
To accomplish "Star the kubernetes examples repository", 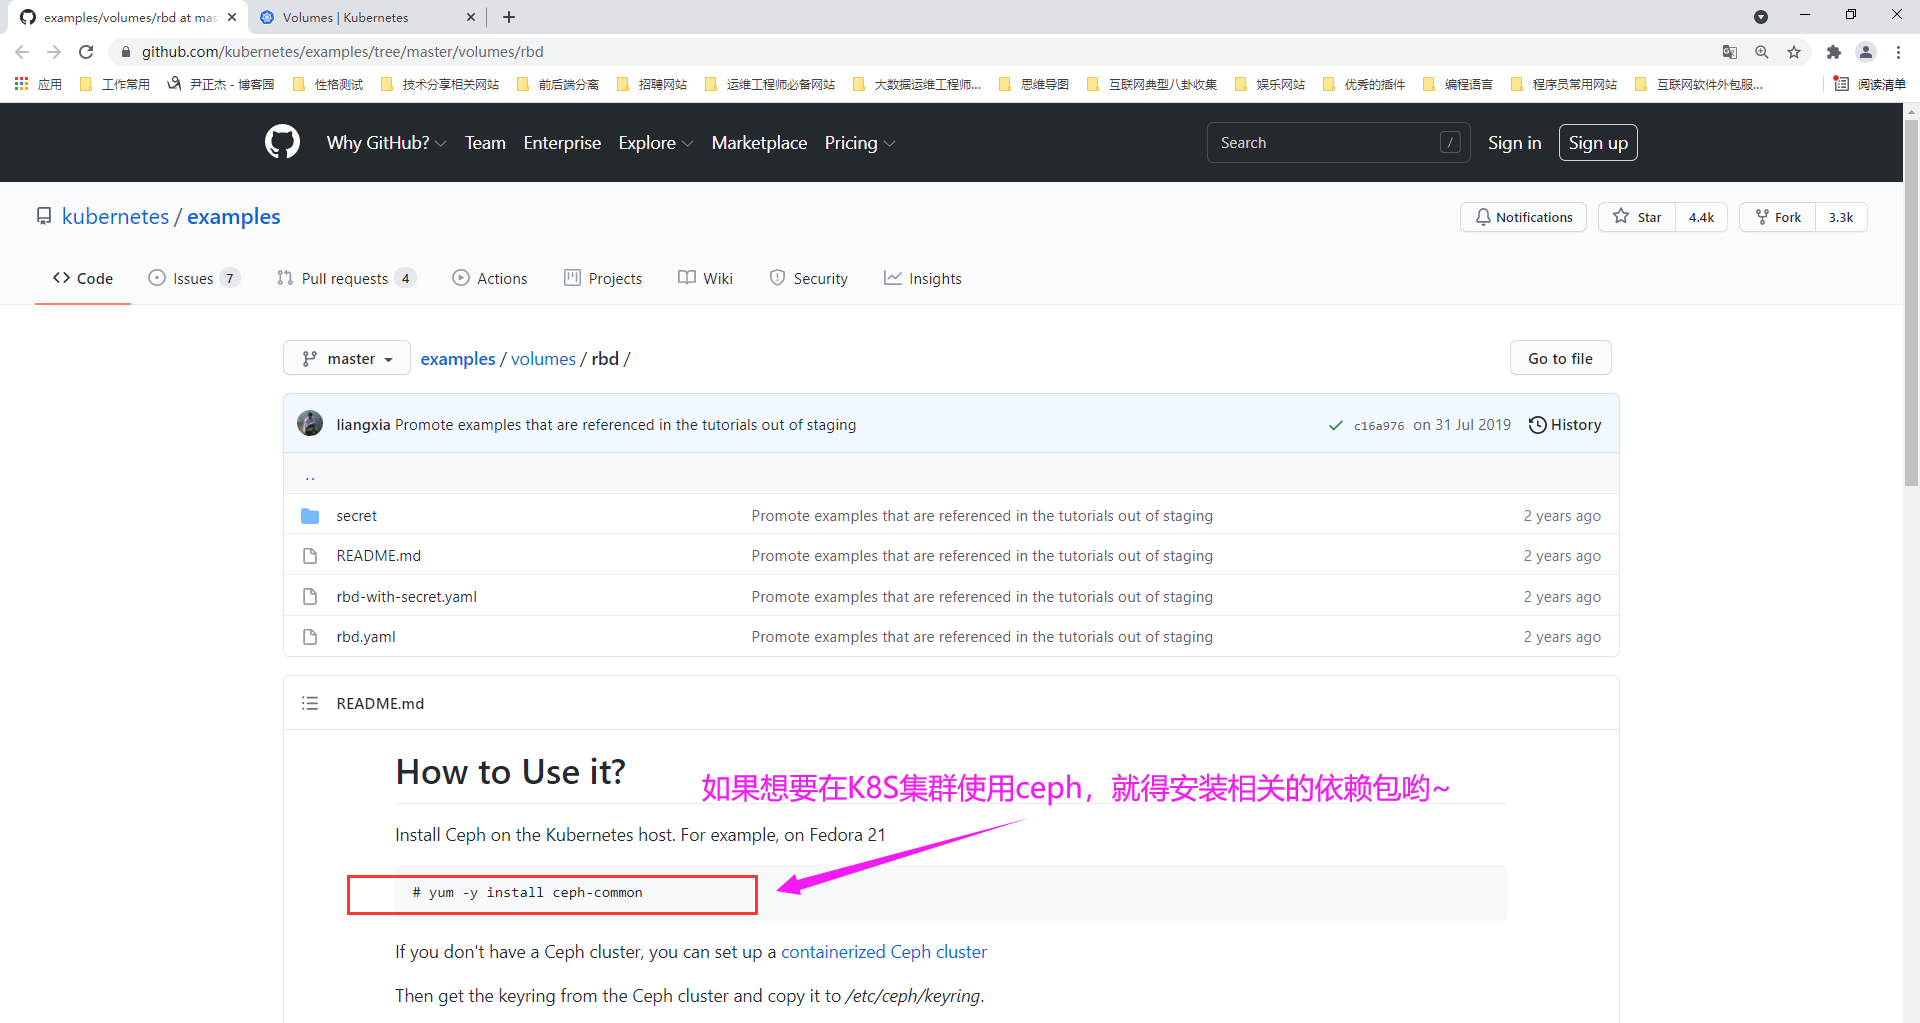I will tap(1637, 217).
